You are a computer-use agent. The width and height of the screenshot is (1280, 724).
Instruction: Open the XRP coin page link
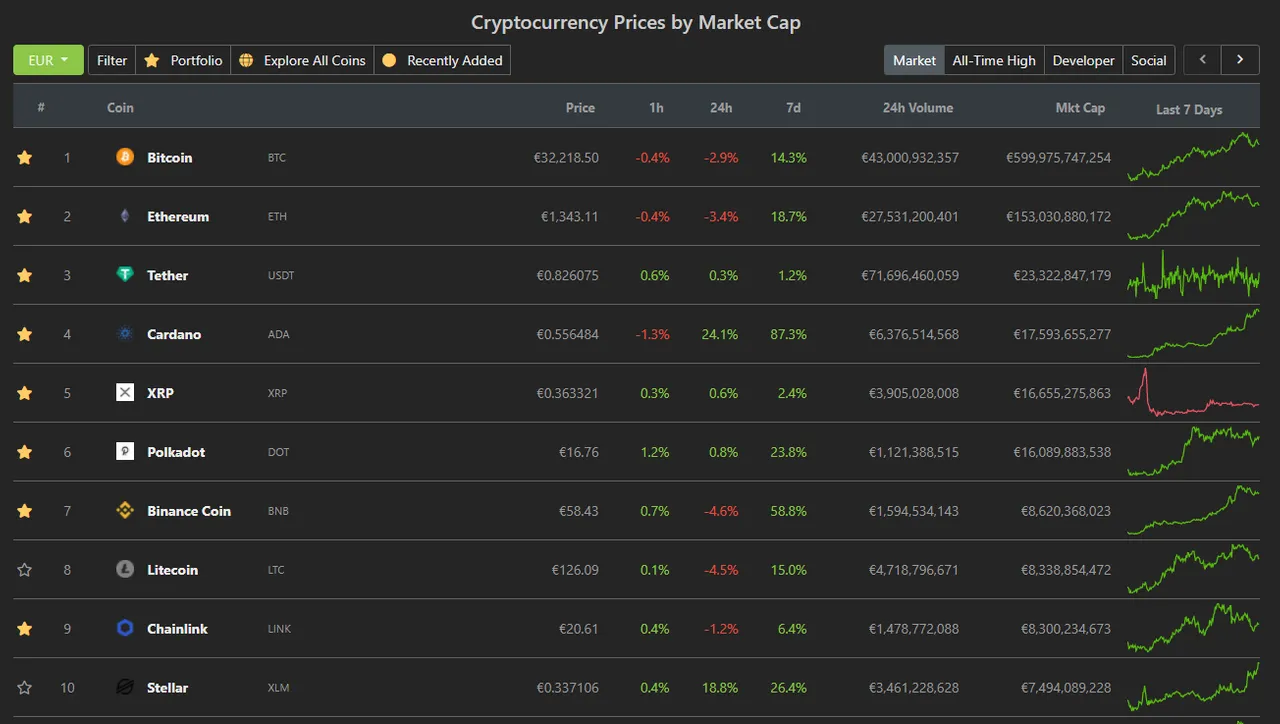160,393
